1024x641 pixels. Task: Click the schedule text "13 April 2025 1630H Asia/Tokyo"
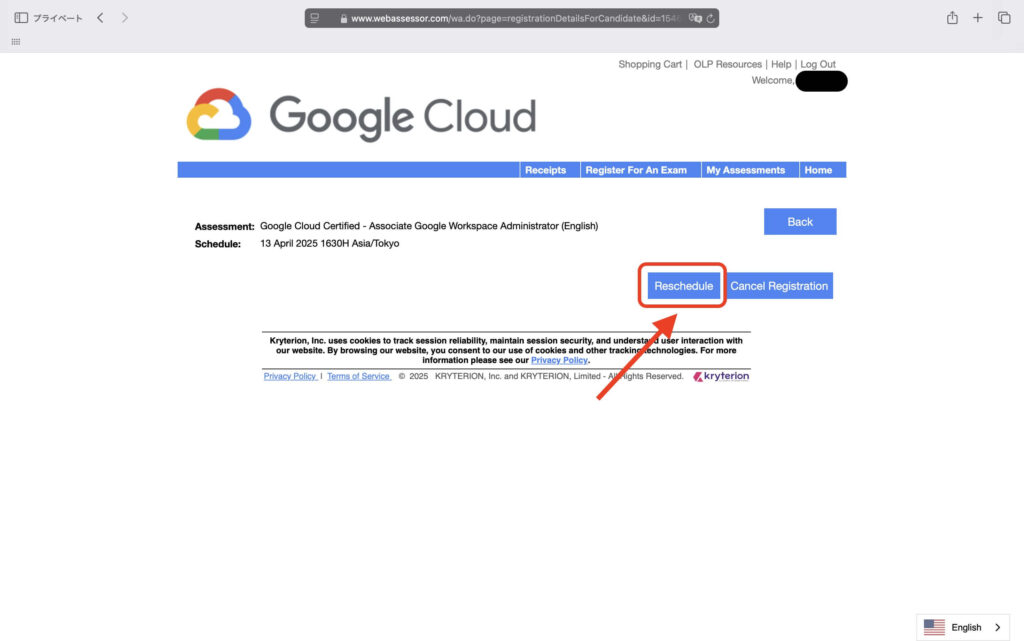pyautogui.click(x=330, y=243)
